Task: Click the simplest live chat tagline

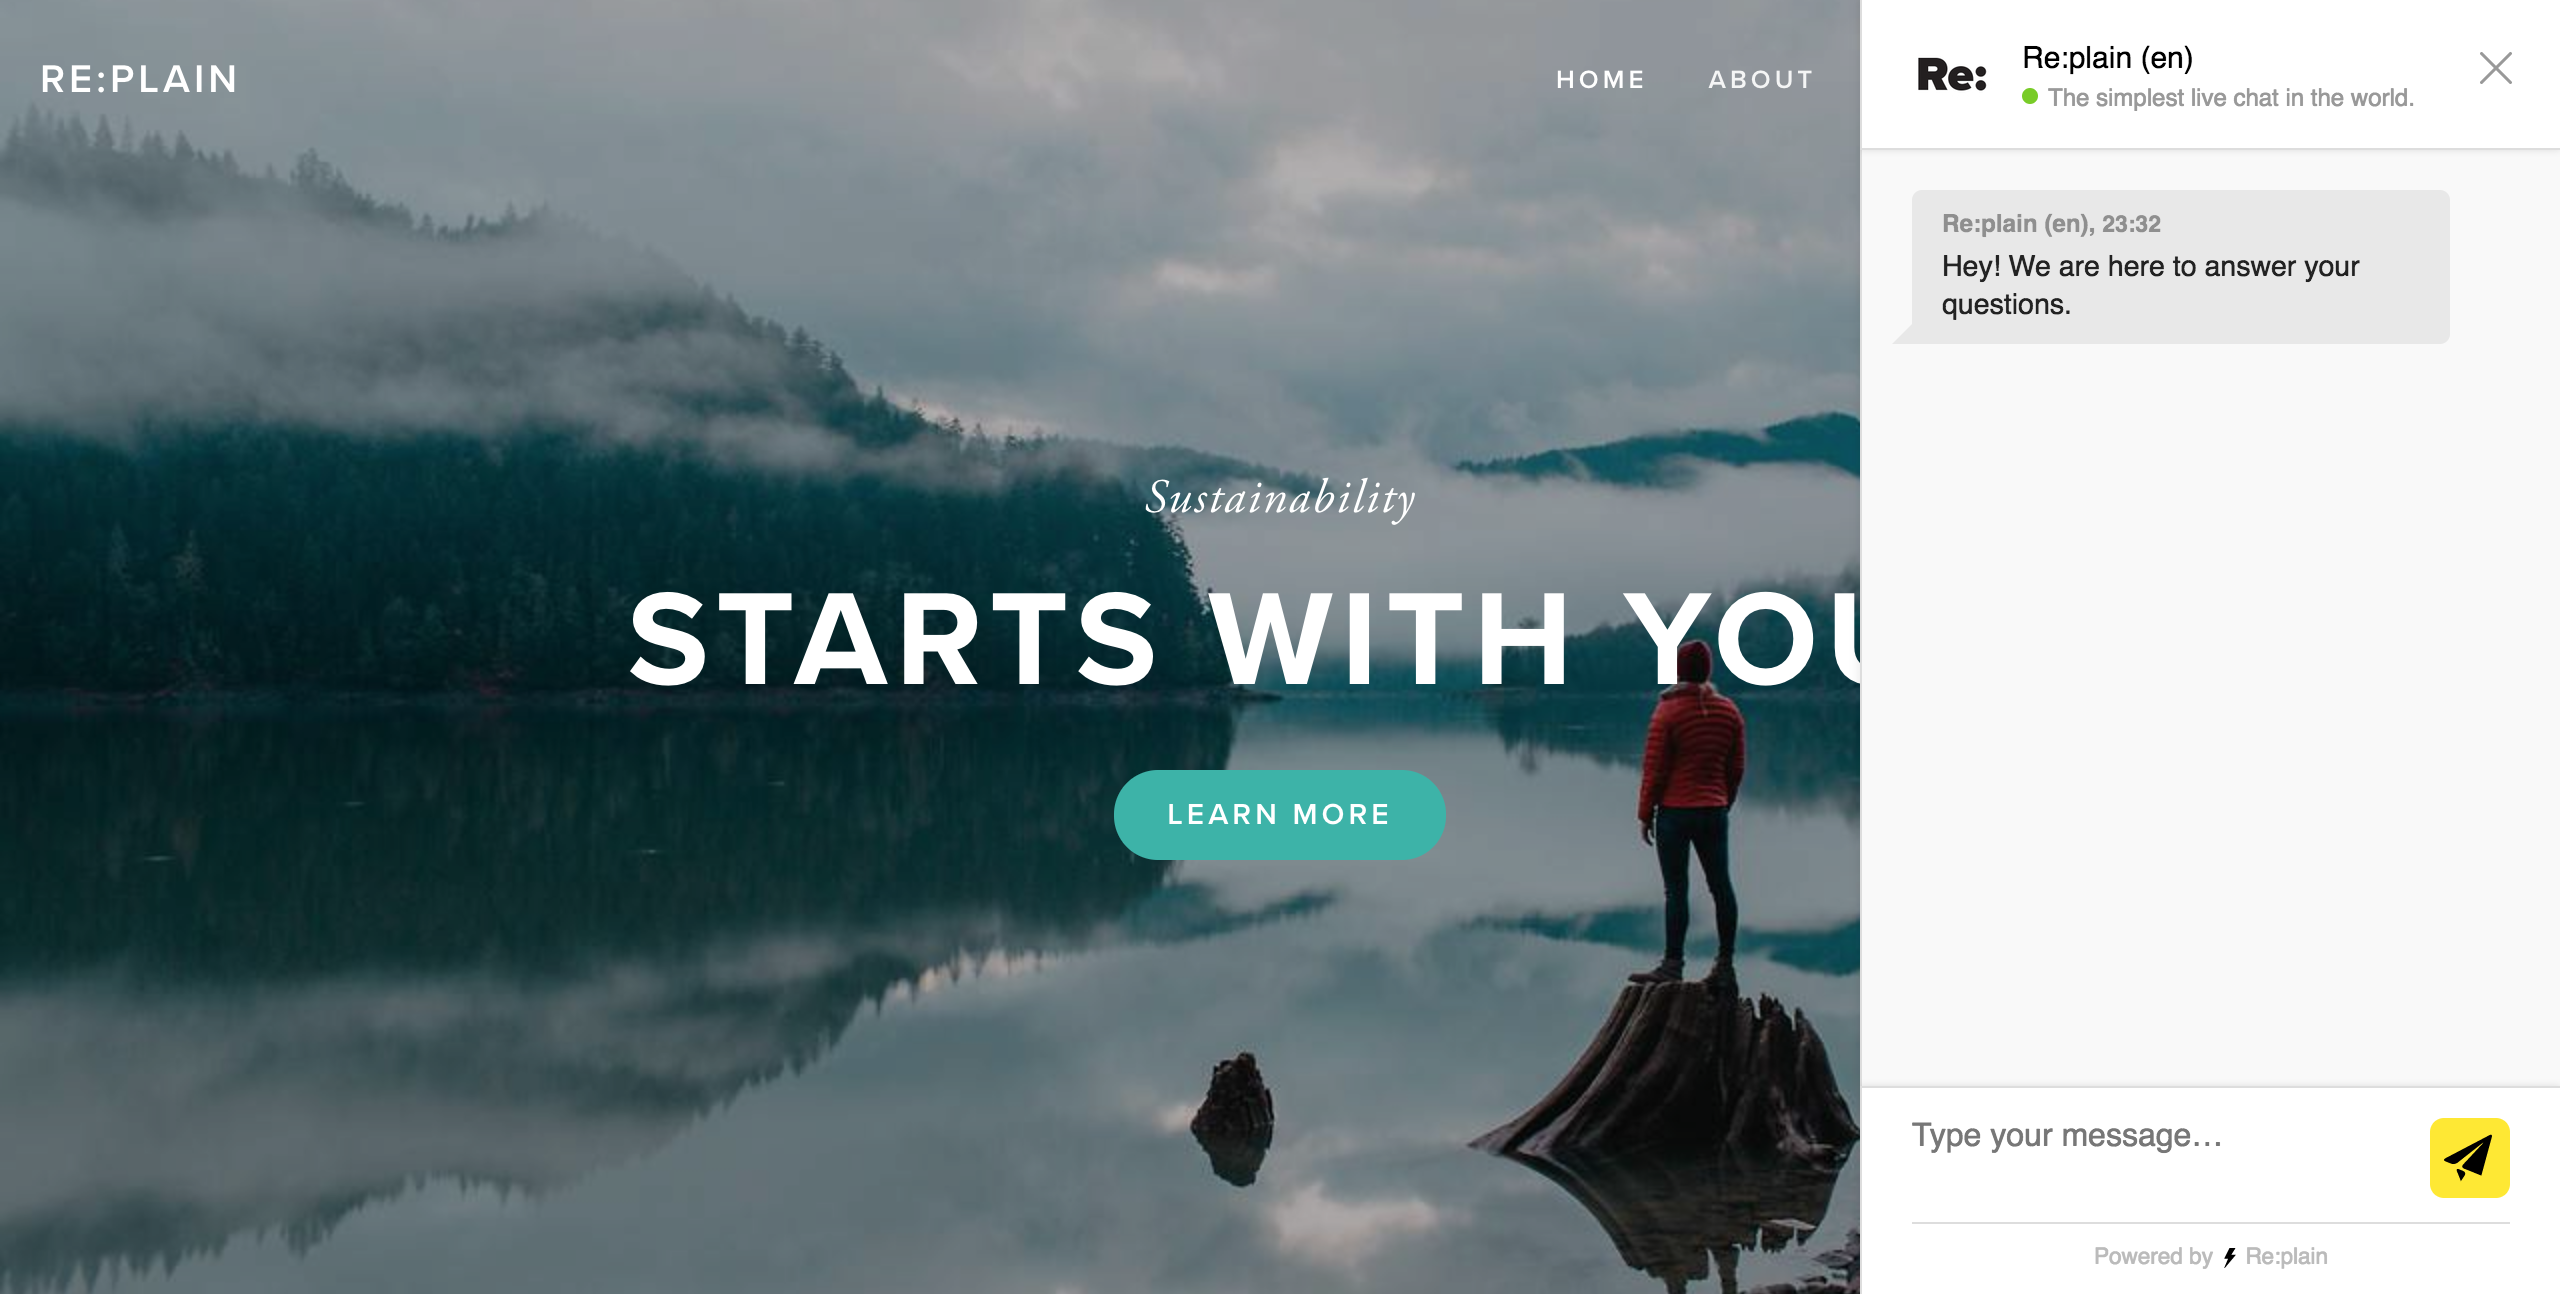Action: (2230, 98)
